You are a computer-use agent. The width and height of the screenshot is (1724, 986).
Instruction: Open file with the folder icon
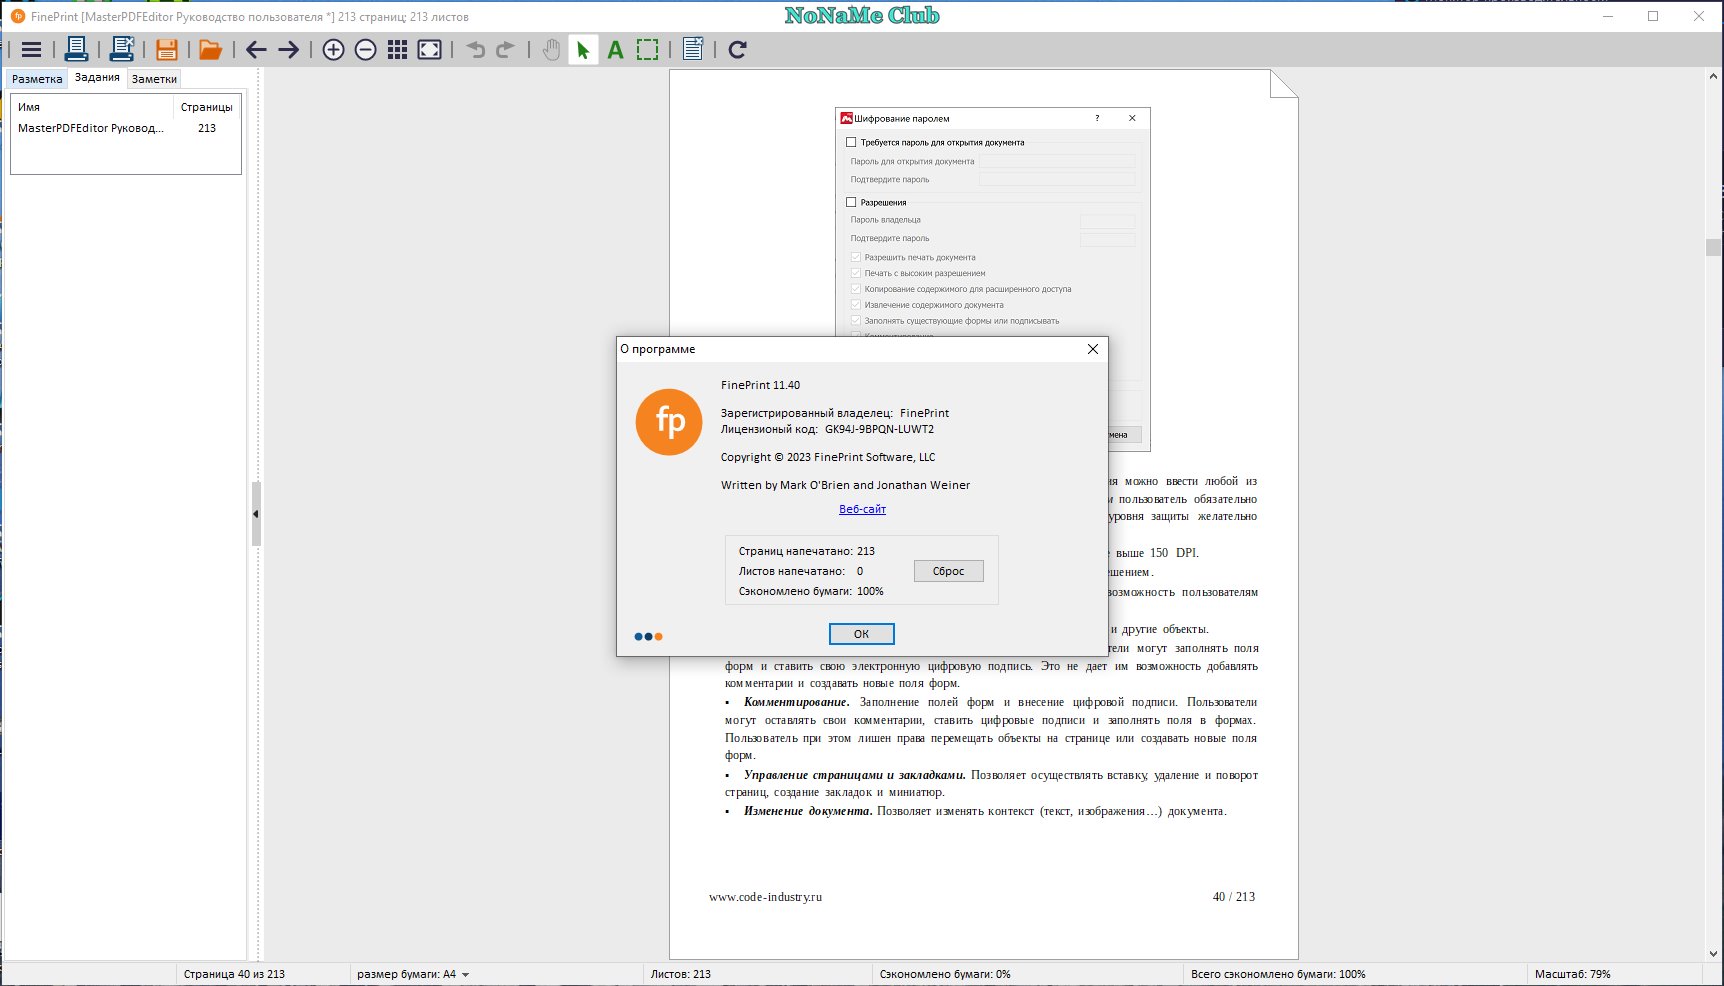(x=210, y=50)
